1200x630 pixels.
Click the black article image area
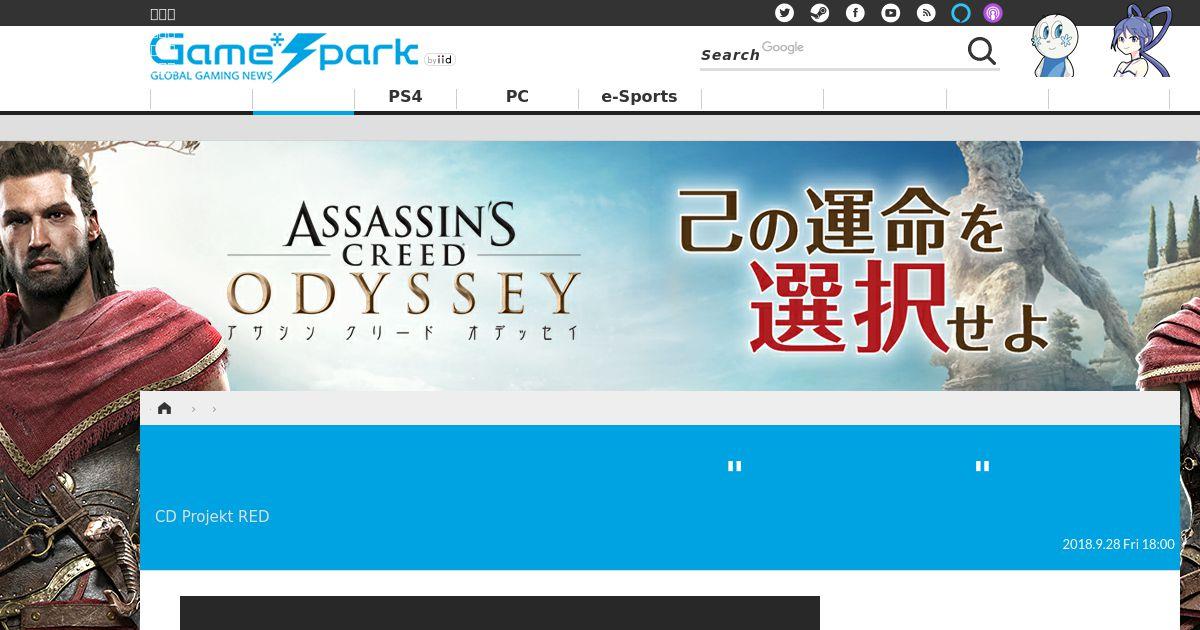pos(500,613)
